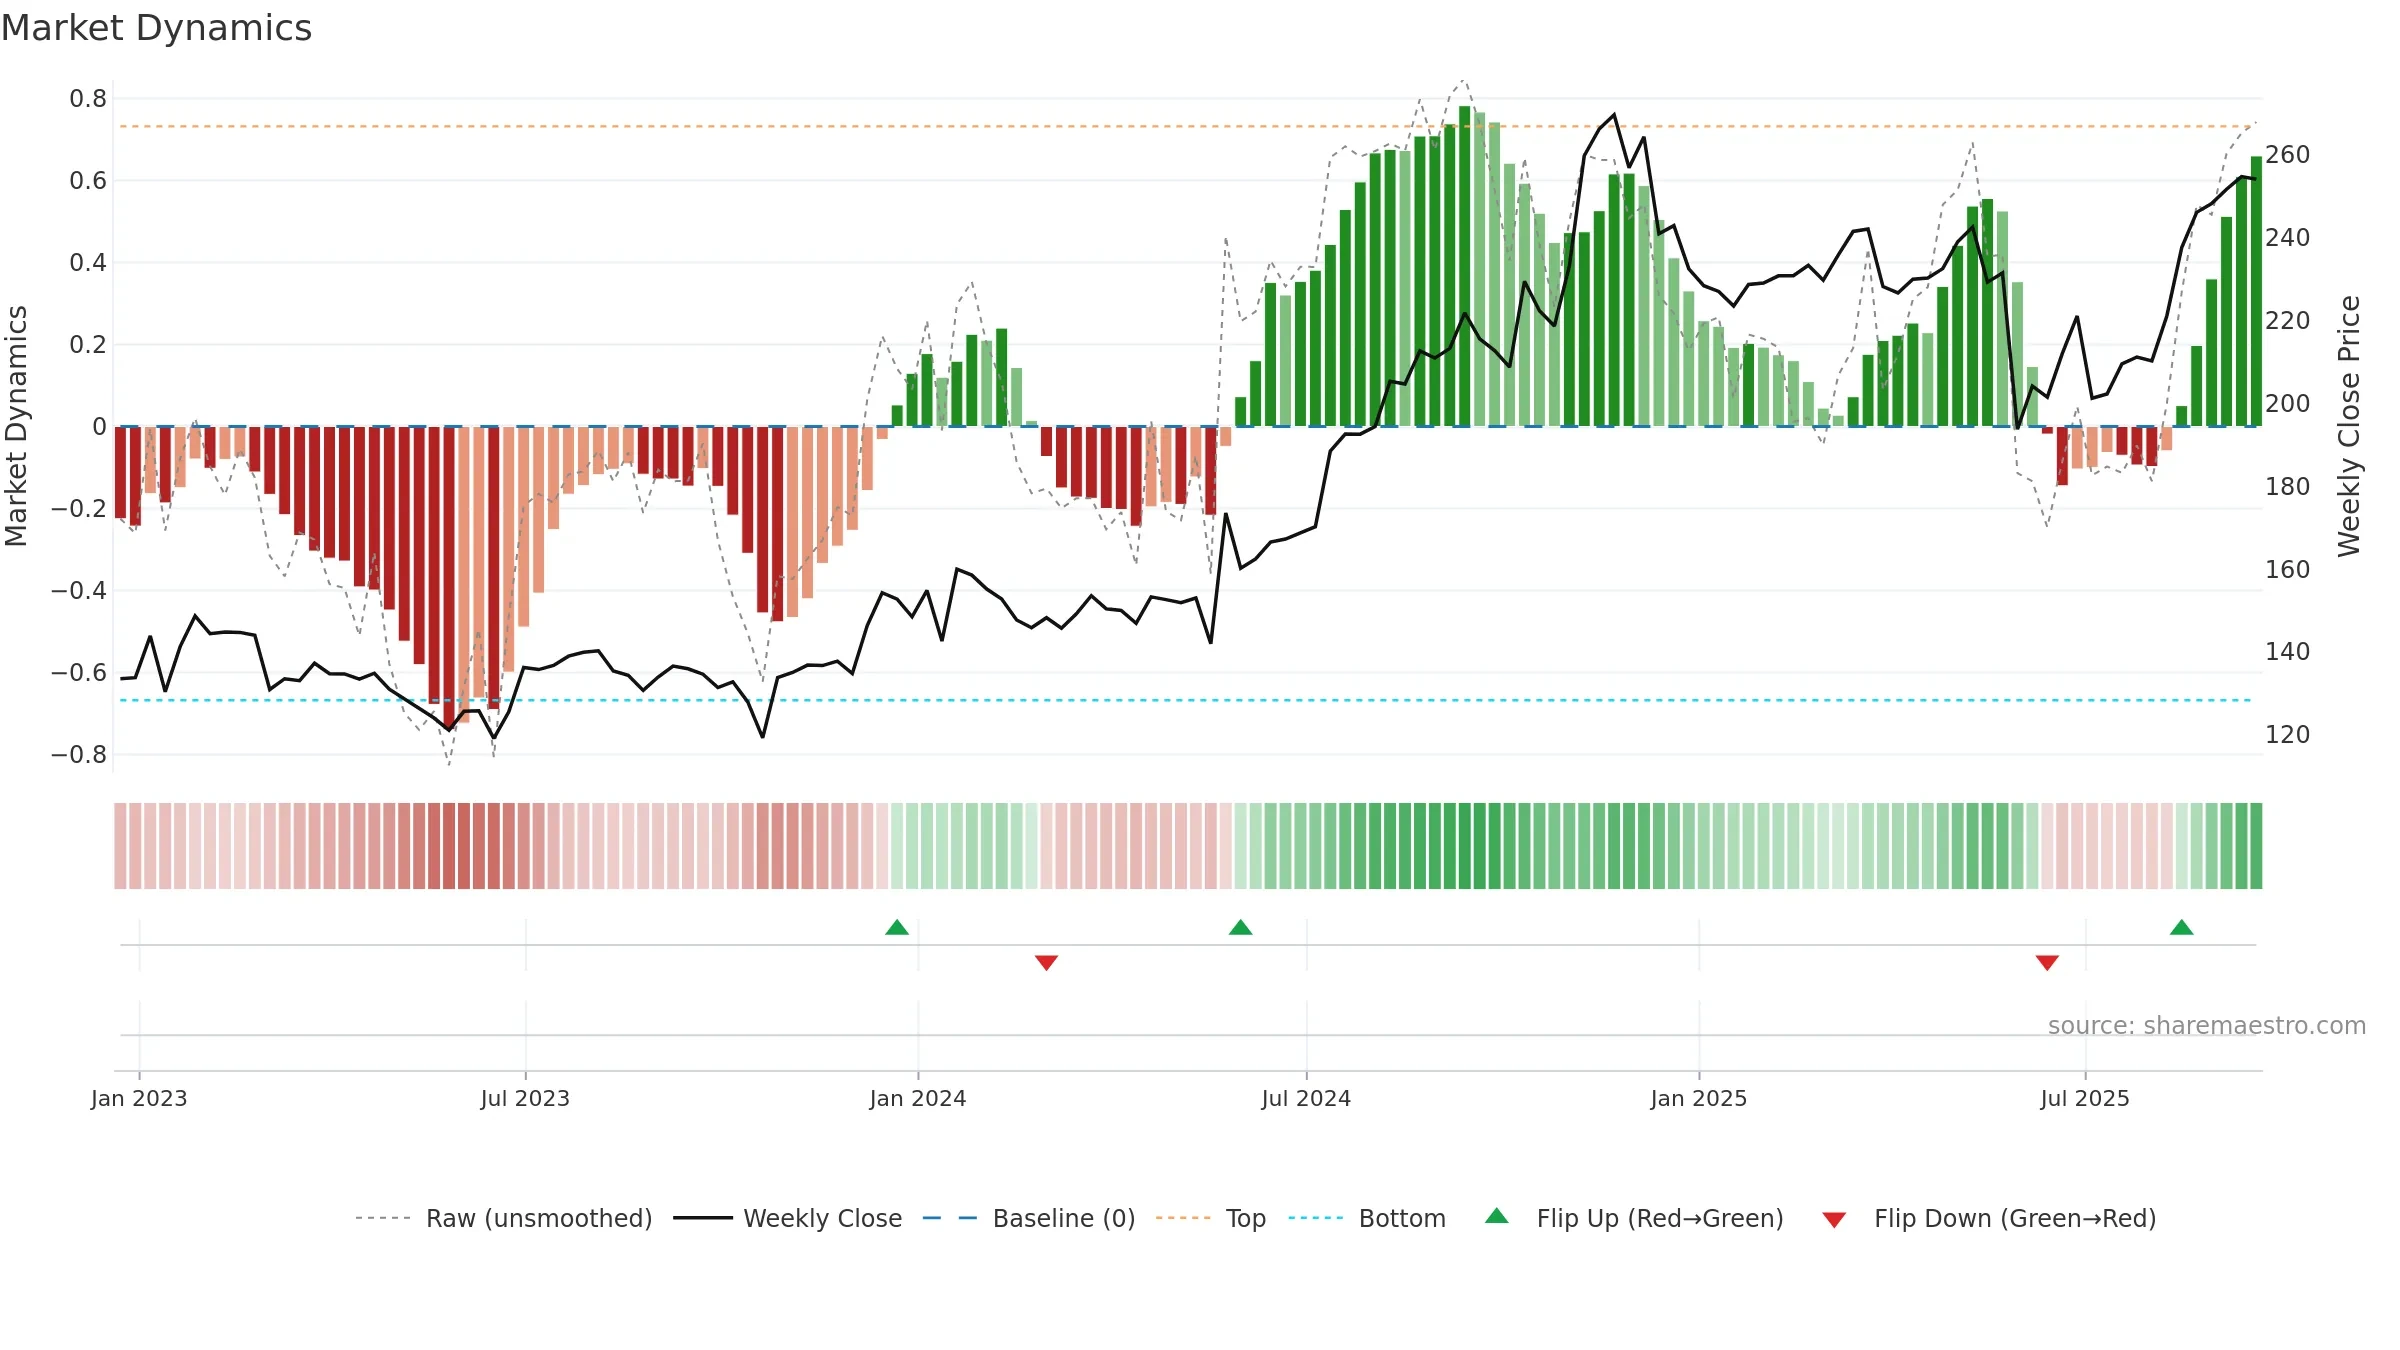Toggle the Baseline (0) legend entry

pyautogui.click(x=1029, y=1218)
